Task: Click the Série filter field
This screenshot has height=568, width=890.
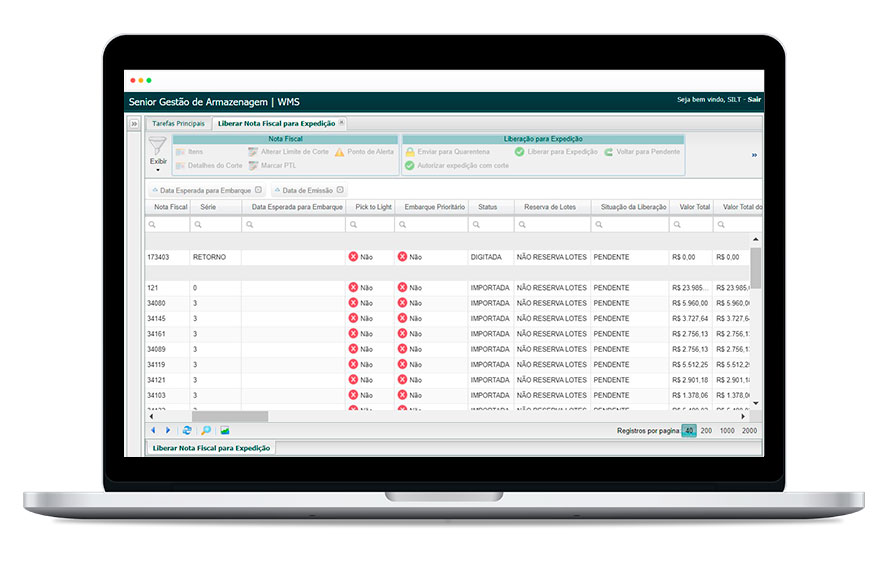Action: coord(215,225)
